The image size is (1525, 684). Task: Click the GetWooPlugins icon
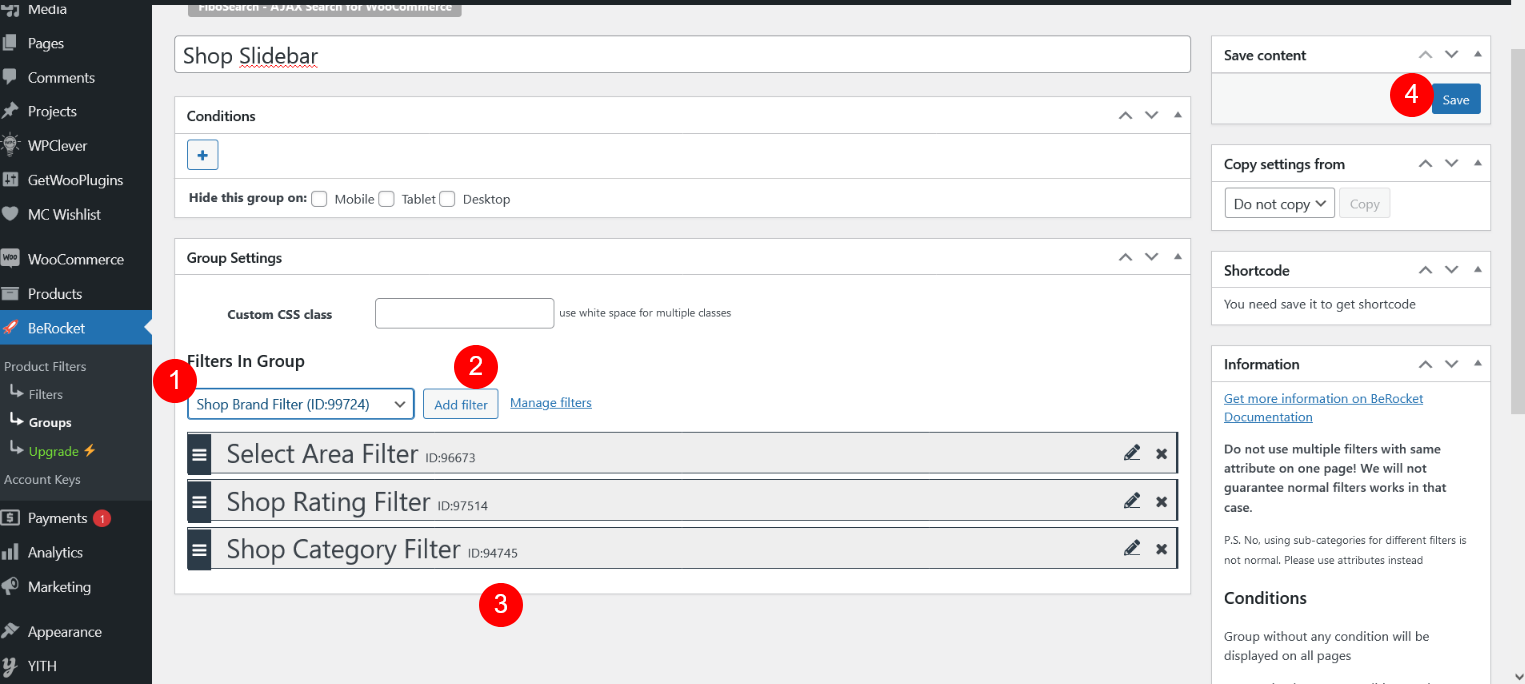[10, 180]
